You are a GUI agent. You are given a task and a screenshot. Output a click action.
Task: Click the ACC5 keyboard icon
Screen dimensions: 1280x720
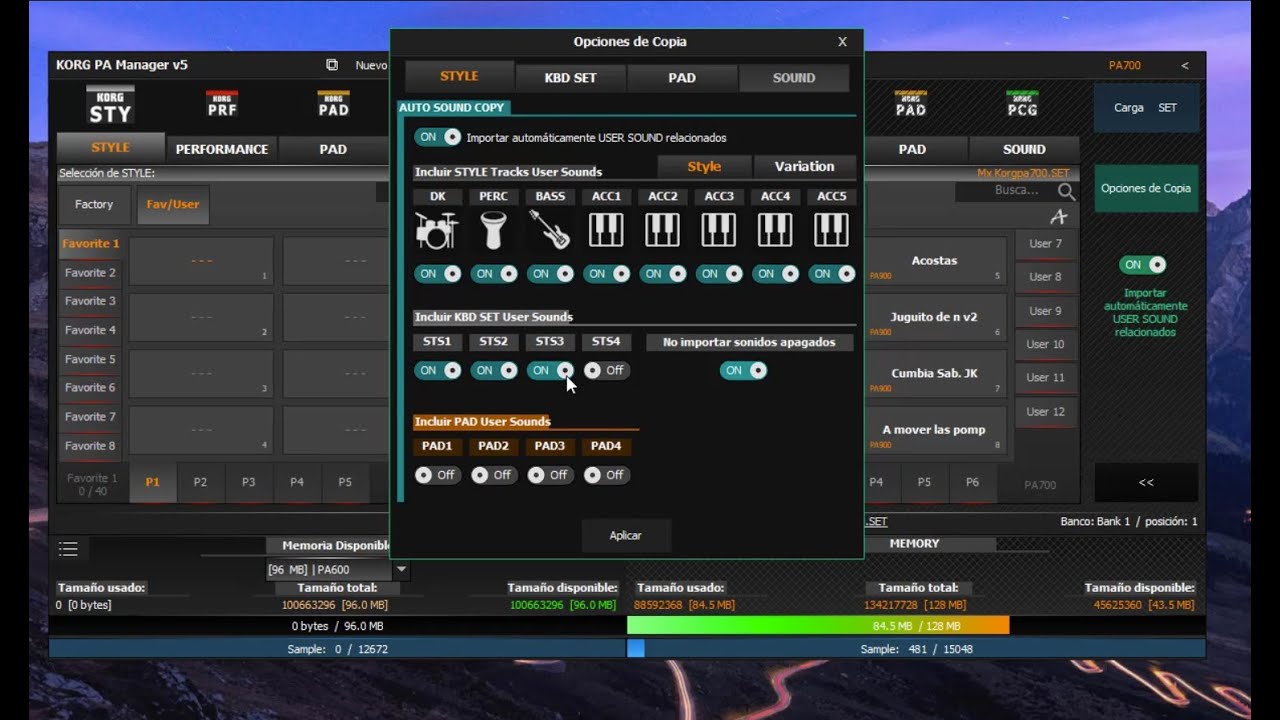[x=831, y=230]
